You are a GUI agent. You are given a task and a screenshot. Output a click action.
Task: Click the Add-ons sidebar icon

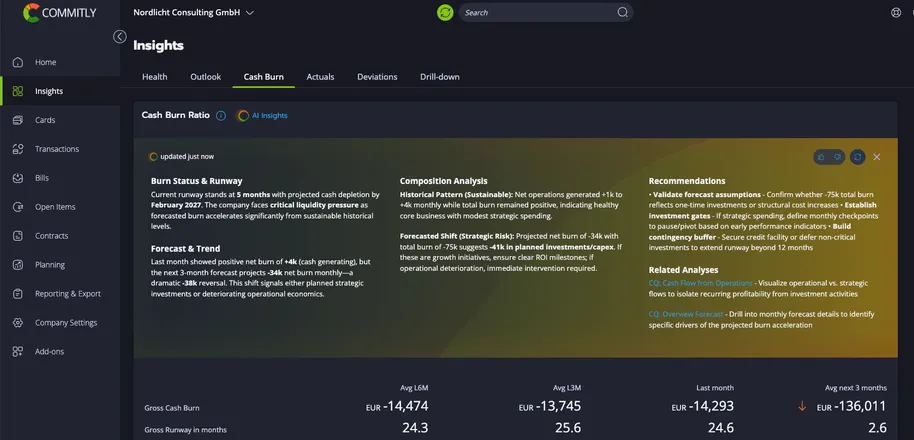(x=18, y=351)
